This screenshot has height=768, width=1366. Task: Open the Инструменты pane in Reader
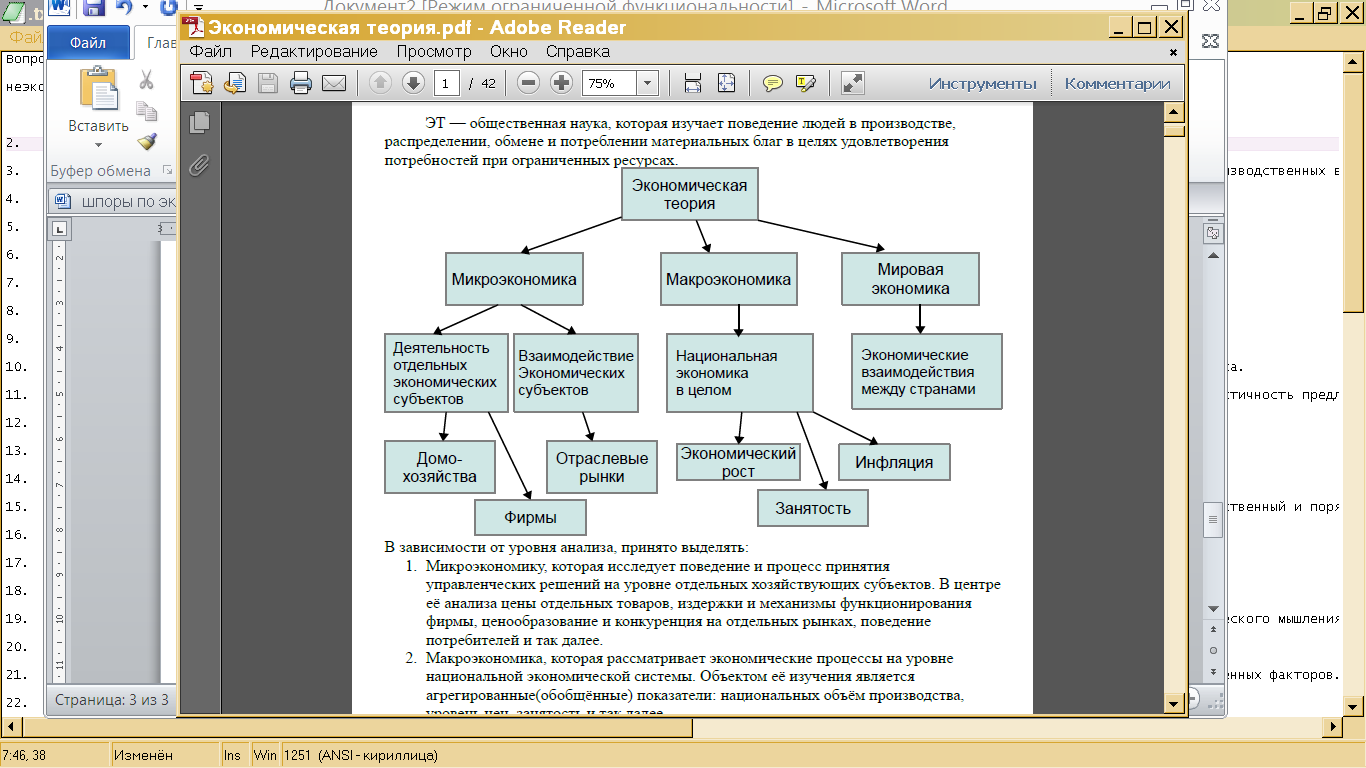coord(982,83)
